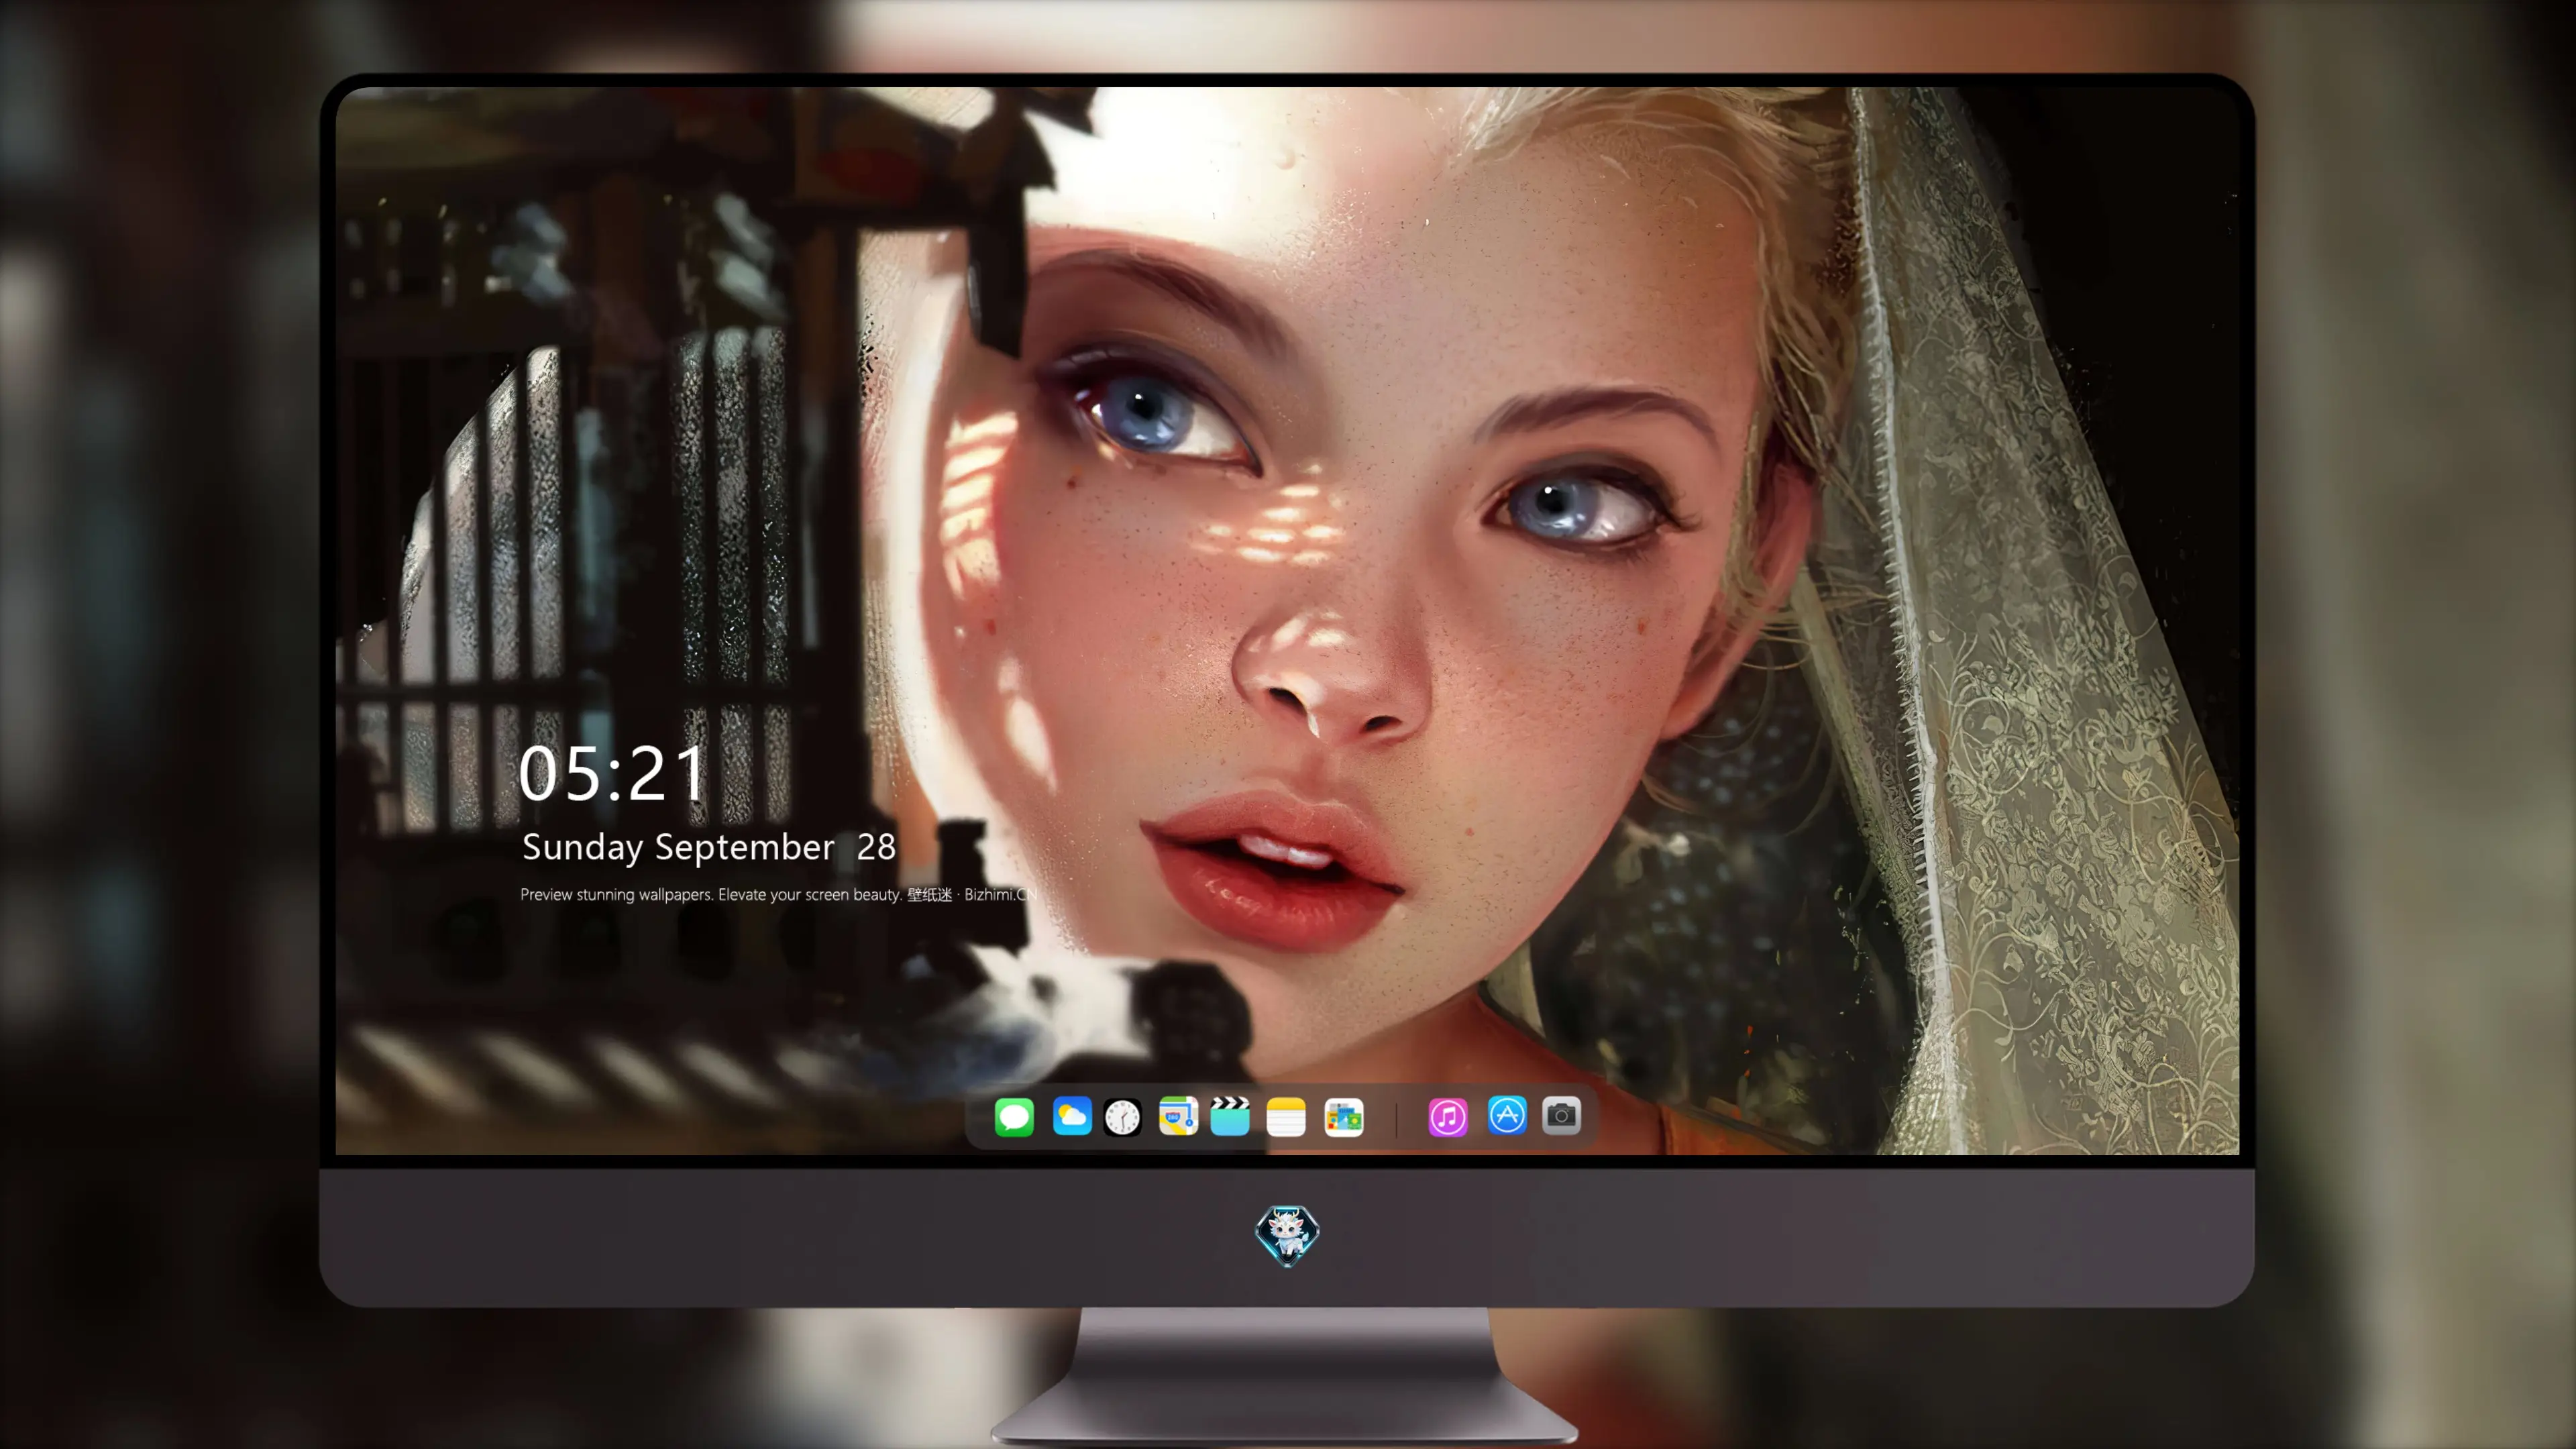Open the blue App Store icon
The height and width of the screenshot is (1449, 2576).
[1506, 1115]
